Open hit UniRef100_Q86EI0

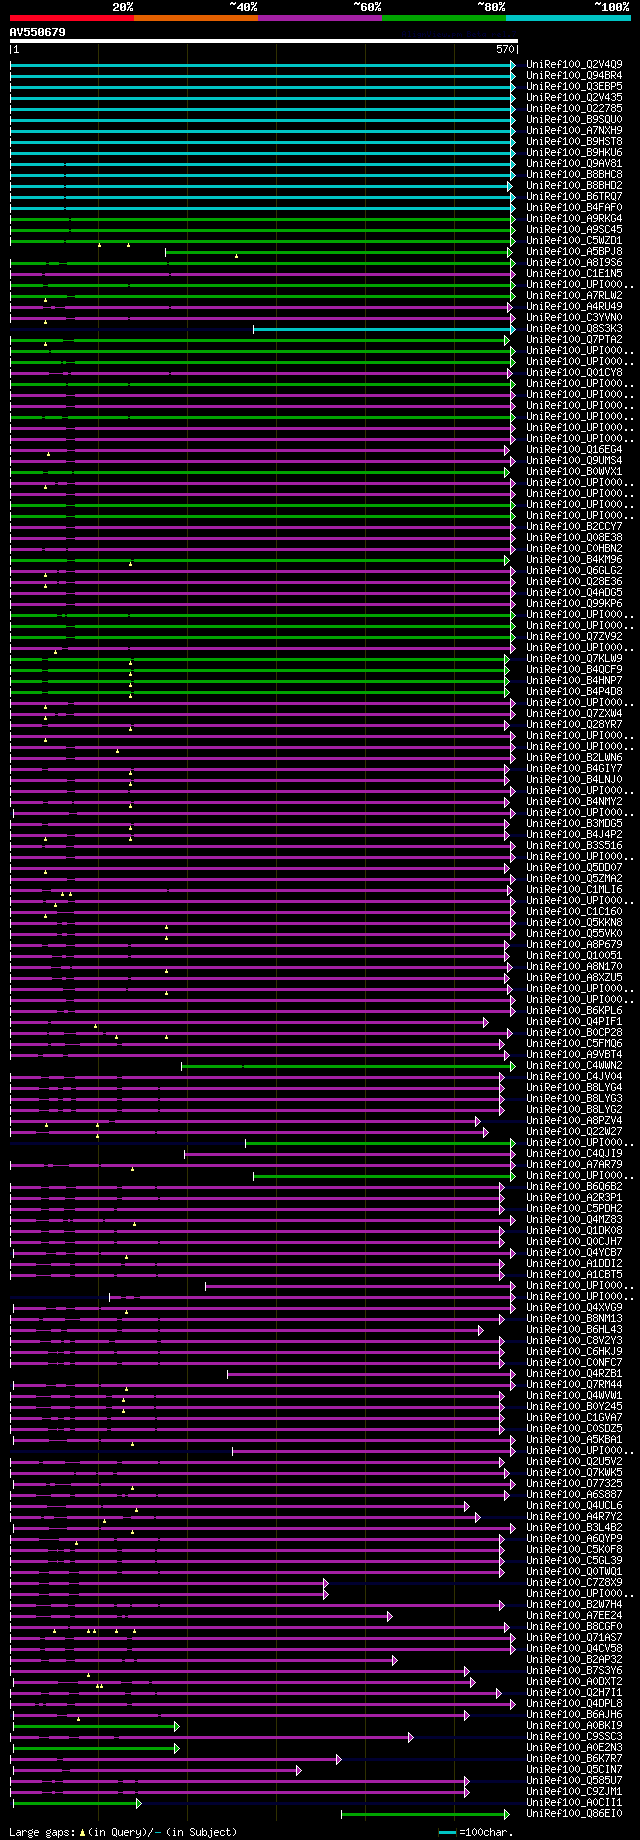tap(574, 1813)
